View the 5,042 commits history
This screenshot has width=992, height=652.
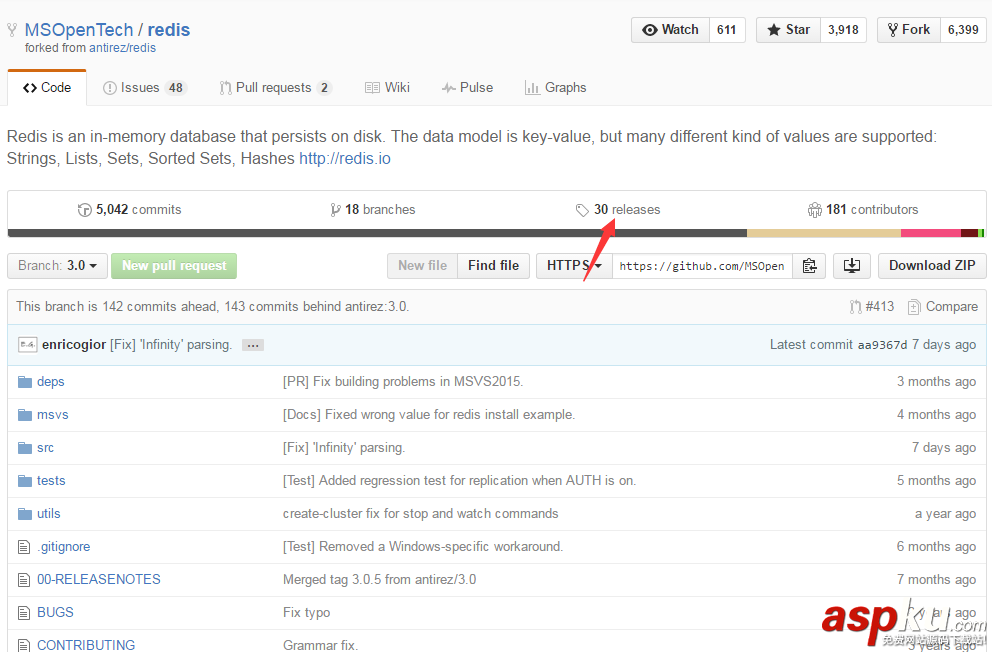point(130,209)
